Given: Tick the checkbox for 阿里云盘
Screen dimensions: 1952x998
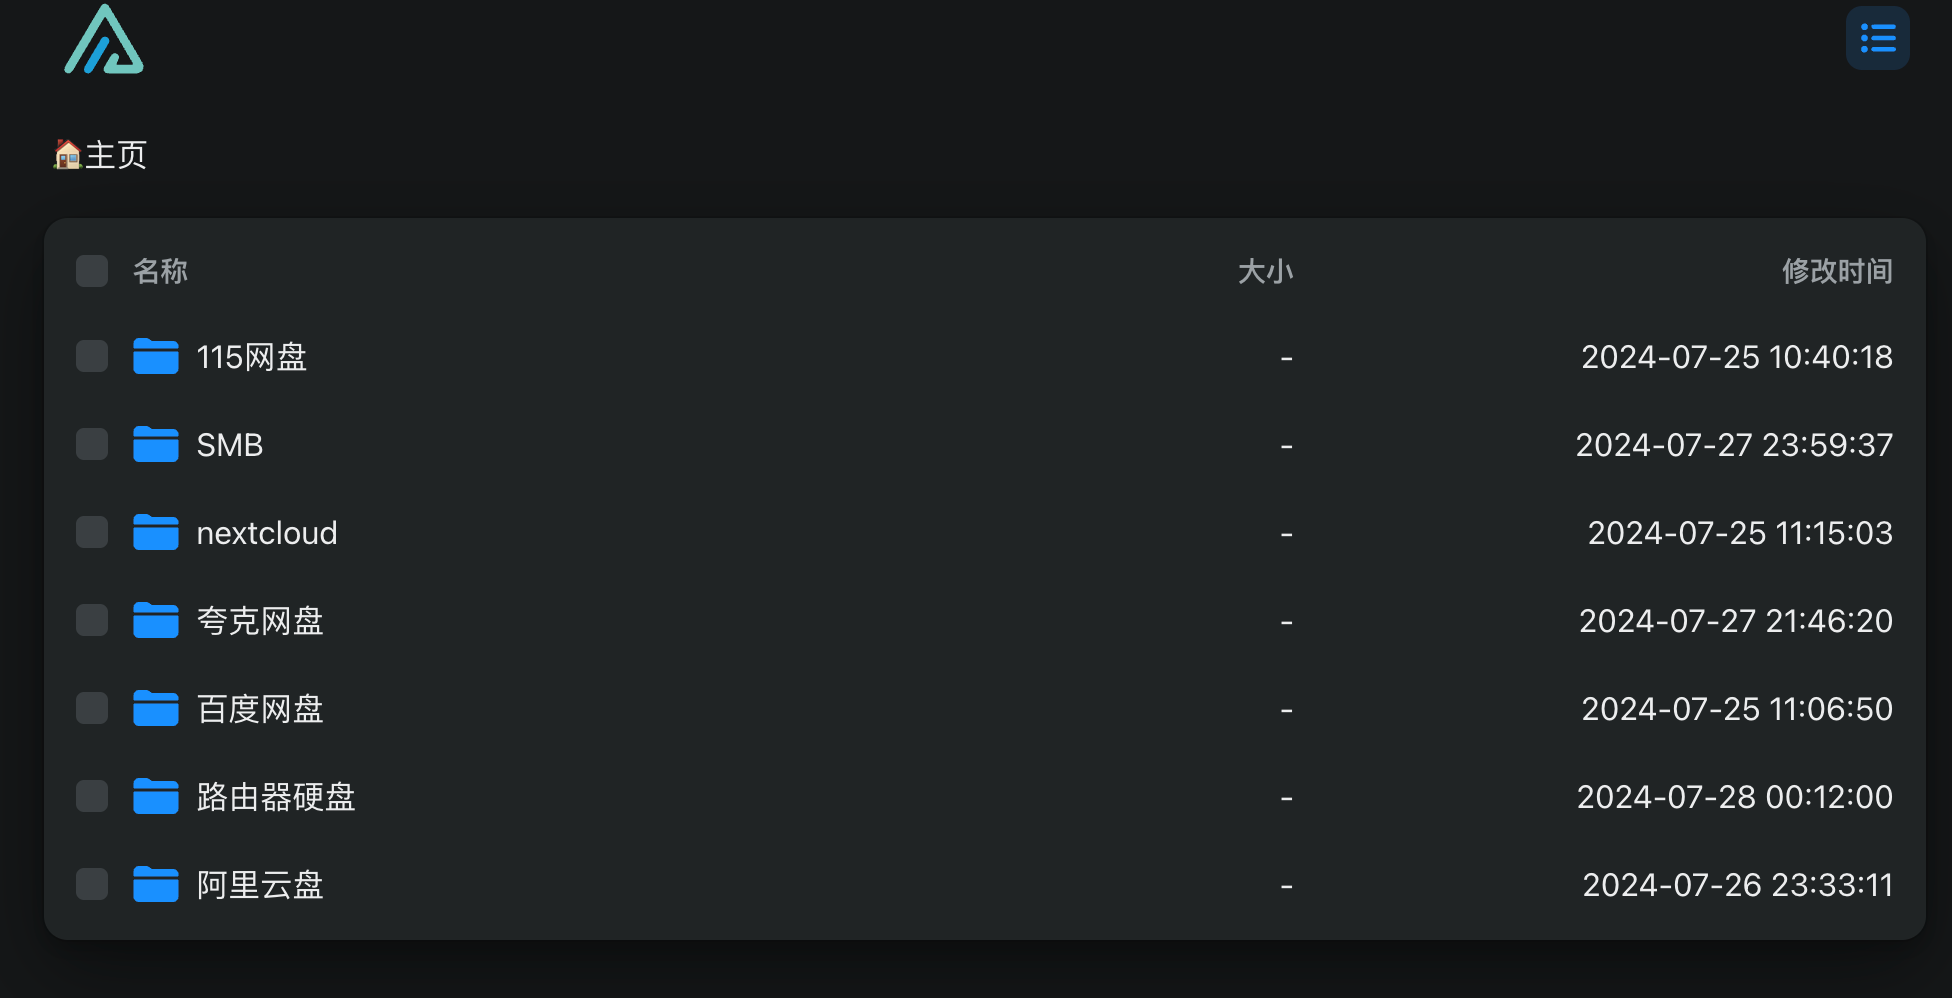Looking at the screenshot, I should pyautogui.click(x=92, y=884).
